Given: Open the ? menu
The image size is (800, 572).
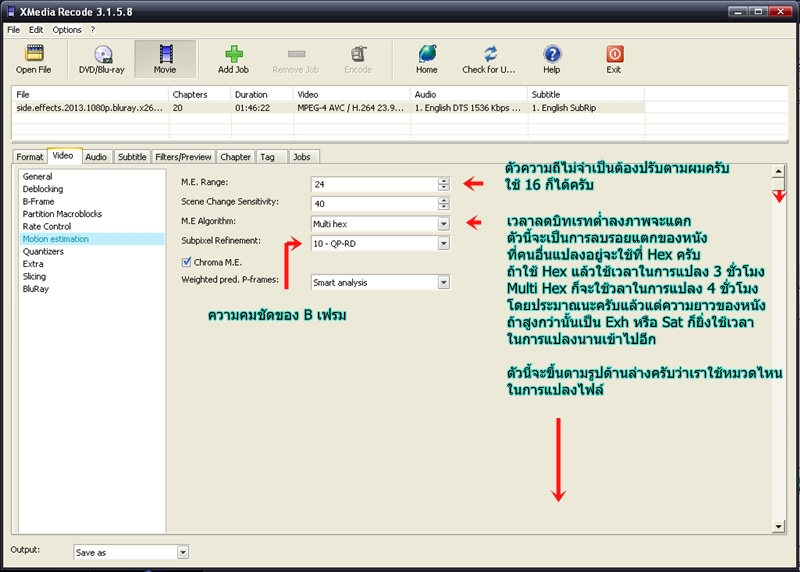Looking at the screenshot, I should (x=93, y=30).
